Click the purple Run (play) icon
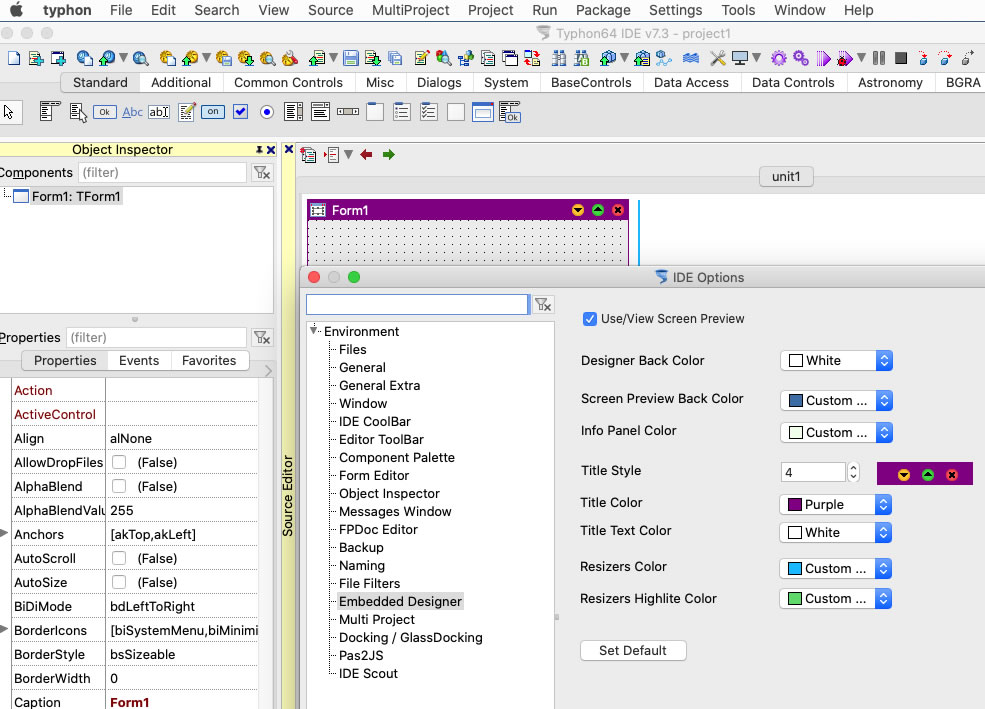The width and height of the screenshot is (985, 709). coord(823,58)
